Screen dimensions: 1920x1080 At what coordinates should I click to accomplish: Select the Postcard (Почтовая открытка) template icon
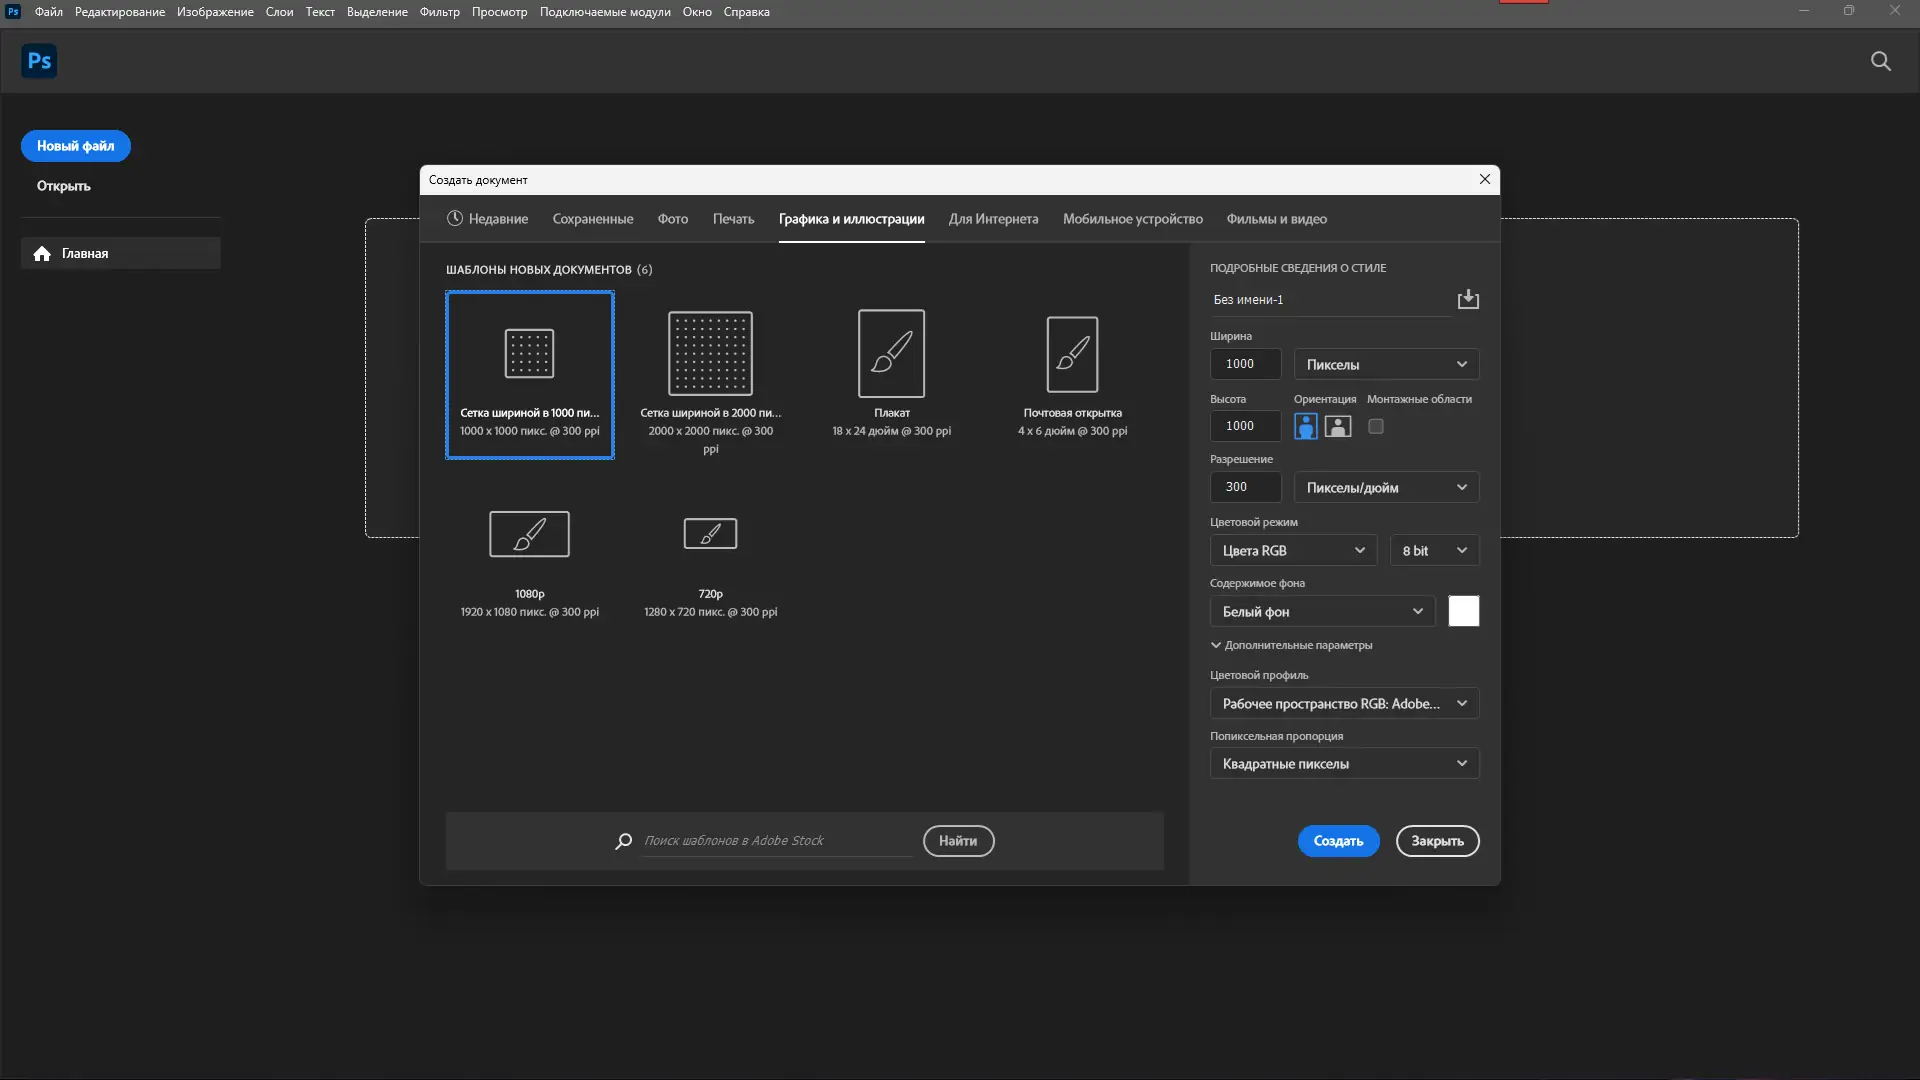[x=1072, y=353]
